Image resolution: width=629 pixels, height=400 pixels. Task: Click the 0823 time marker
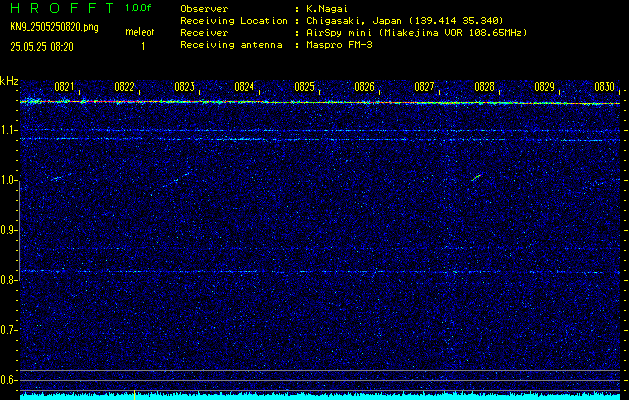tap(185, 87)
